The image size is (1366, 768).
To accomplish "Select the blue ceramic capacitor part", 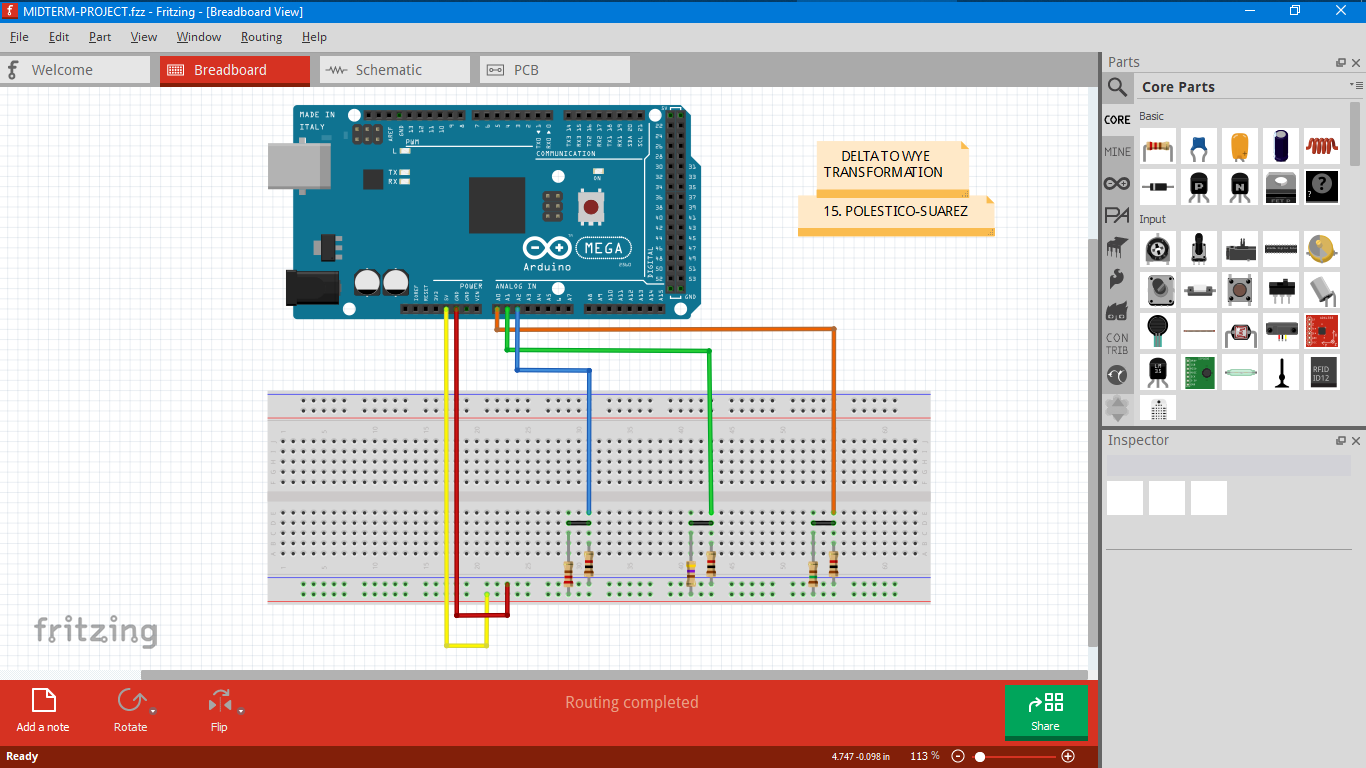I will [x=1199, y=147].
